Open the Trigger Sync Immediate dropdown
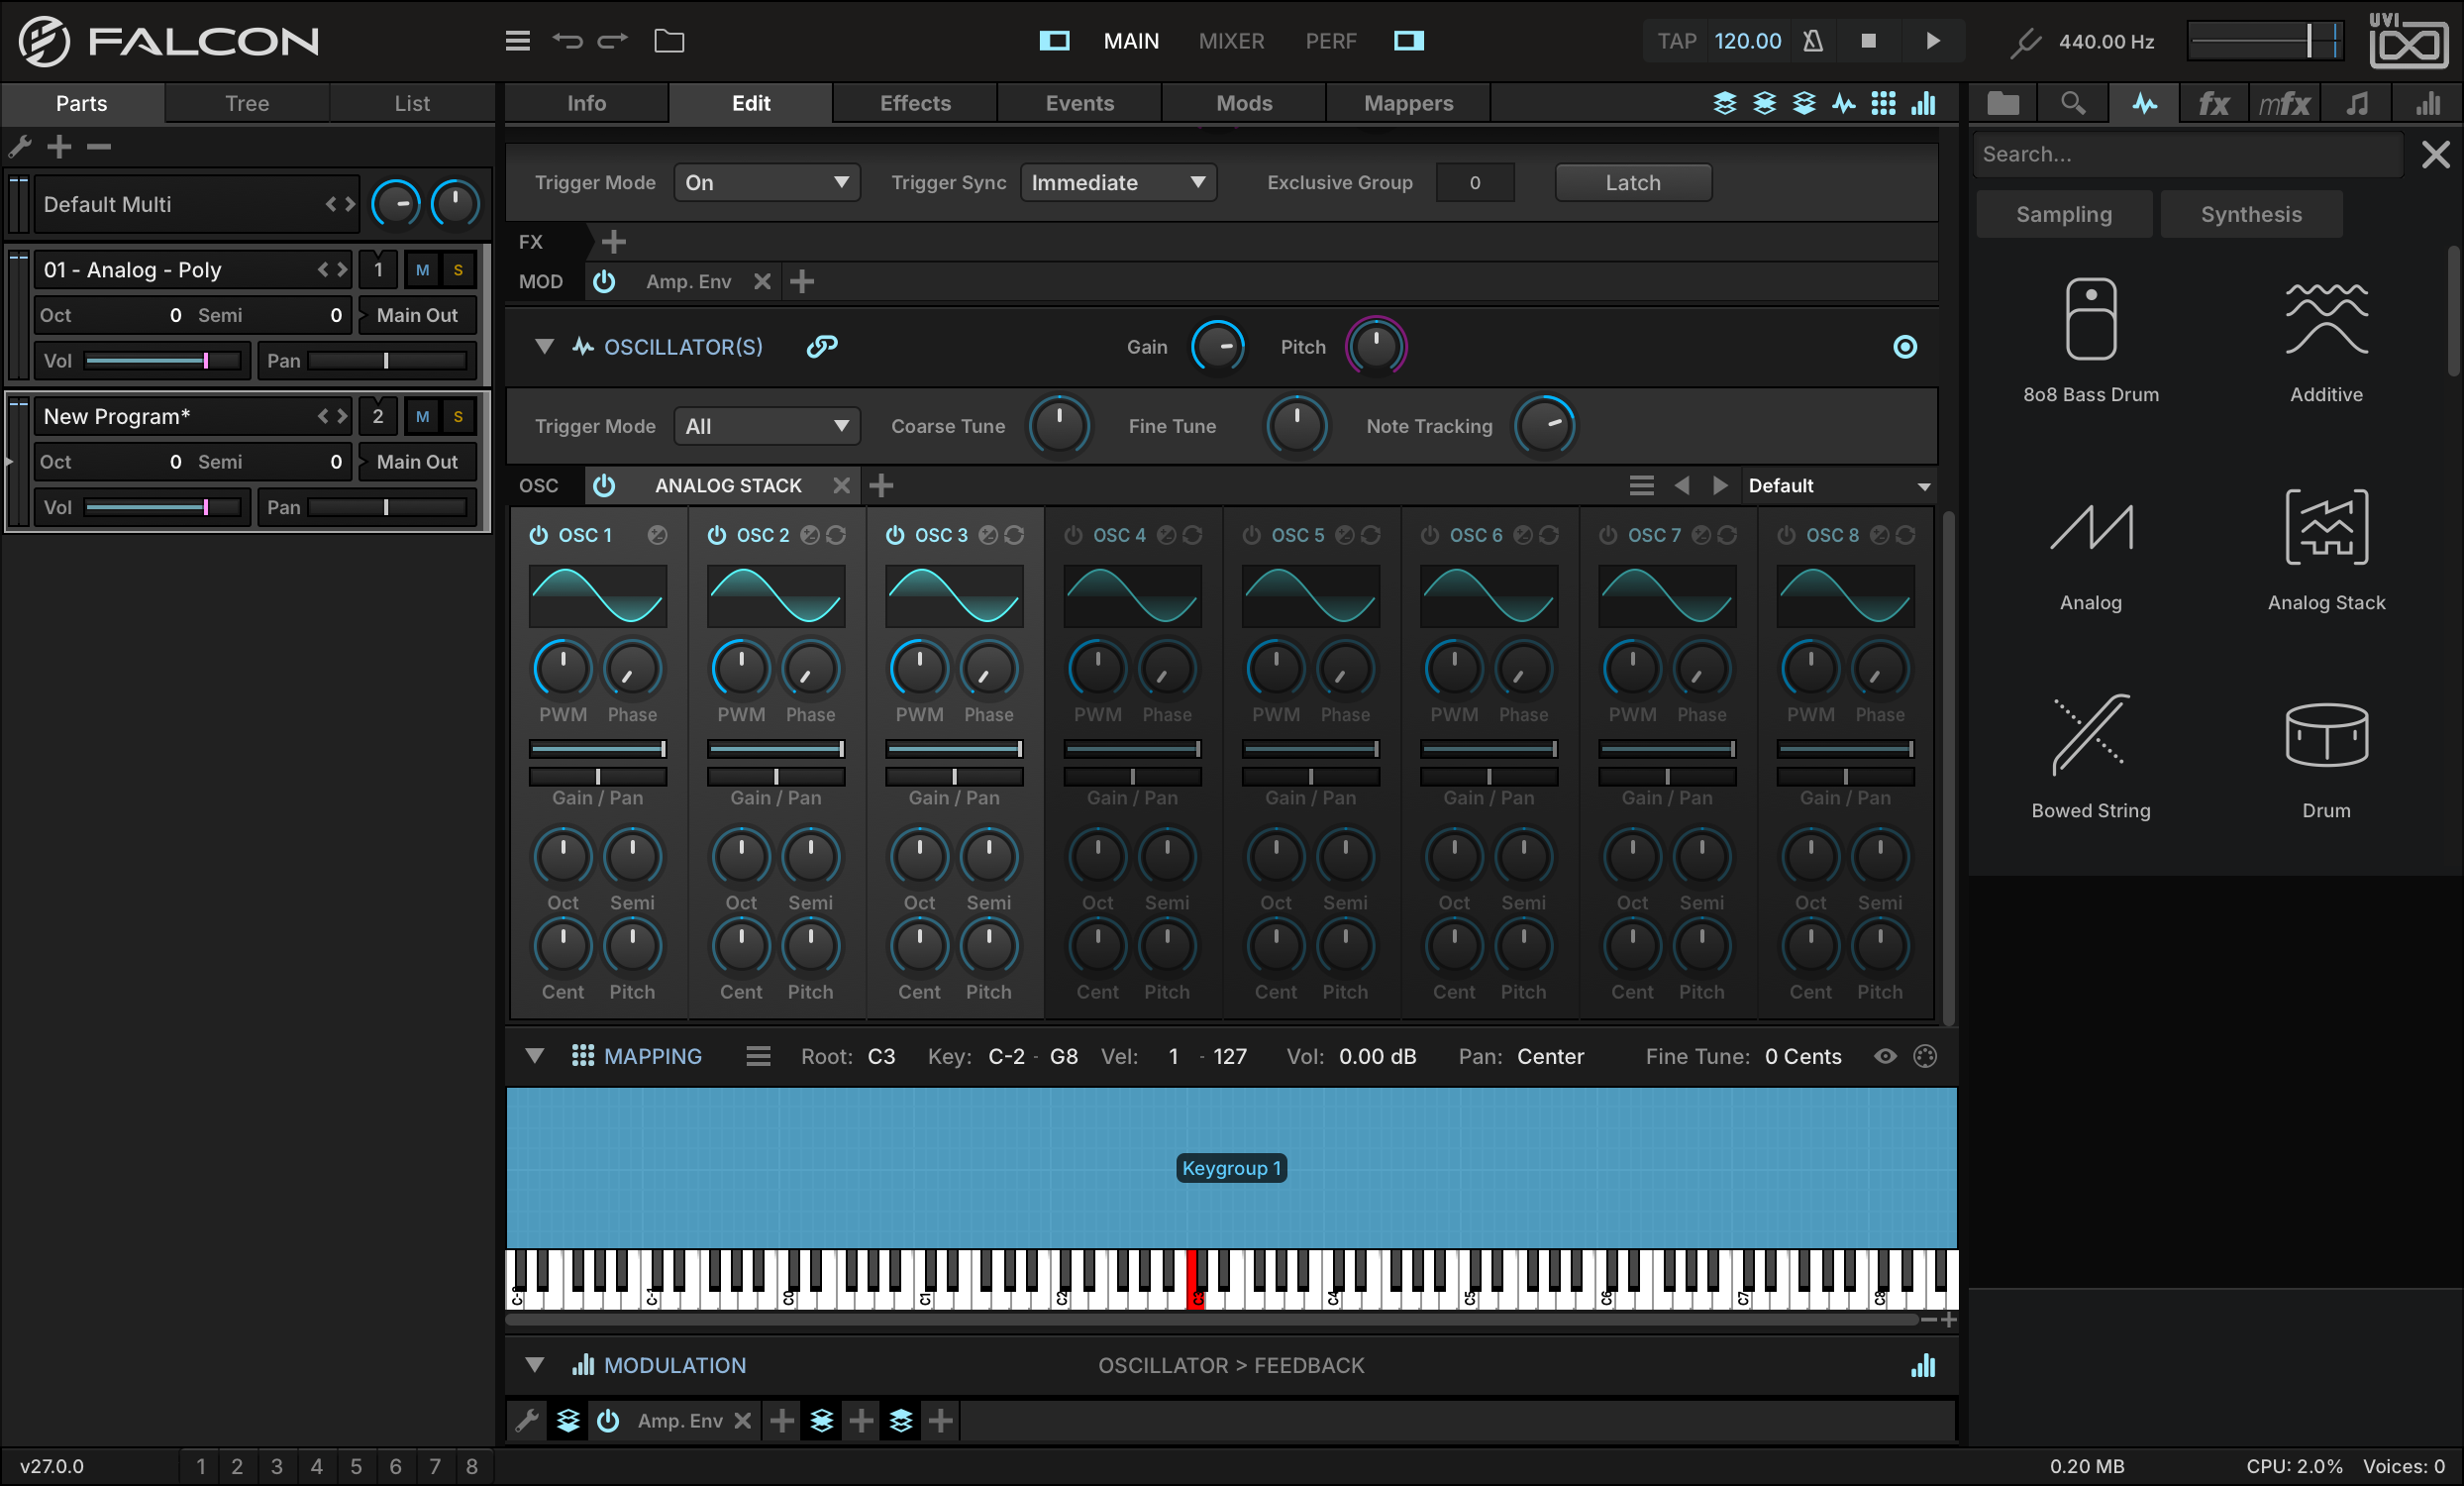This screenshot has height=1486, width=2464. pyautogui.click(x=1118, y=183)
